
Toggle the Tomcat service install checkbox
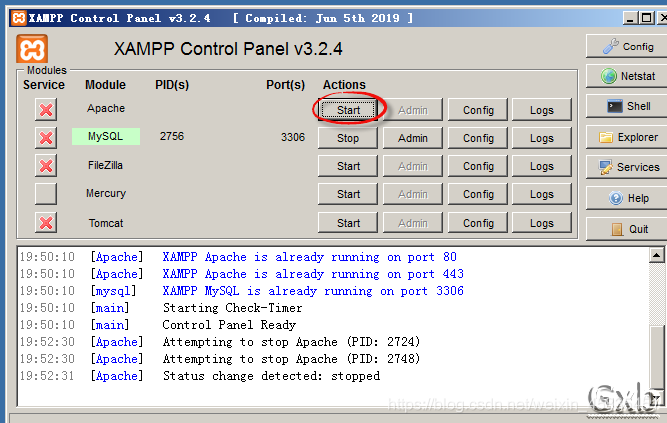pos(46,223)
